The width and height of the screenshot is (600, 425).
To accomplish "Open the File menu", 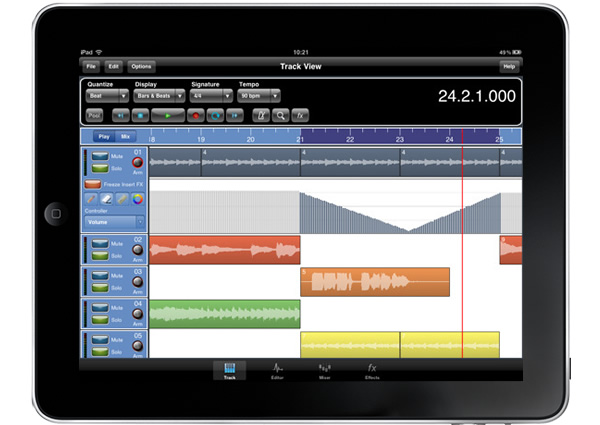I will [91, 67].
